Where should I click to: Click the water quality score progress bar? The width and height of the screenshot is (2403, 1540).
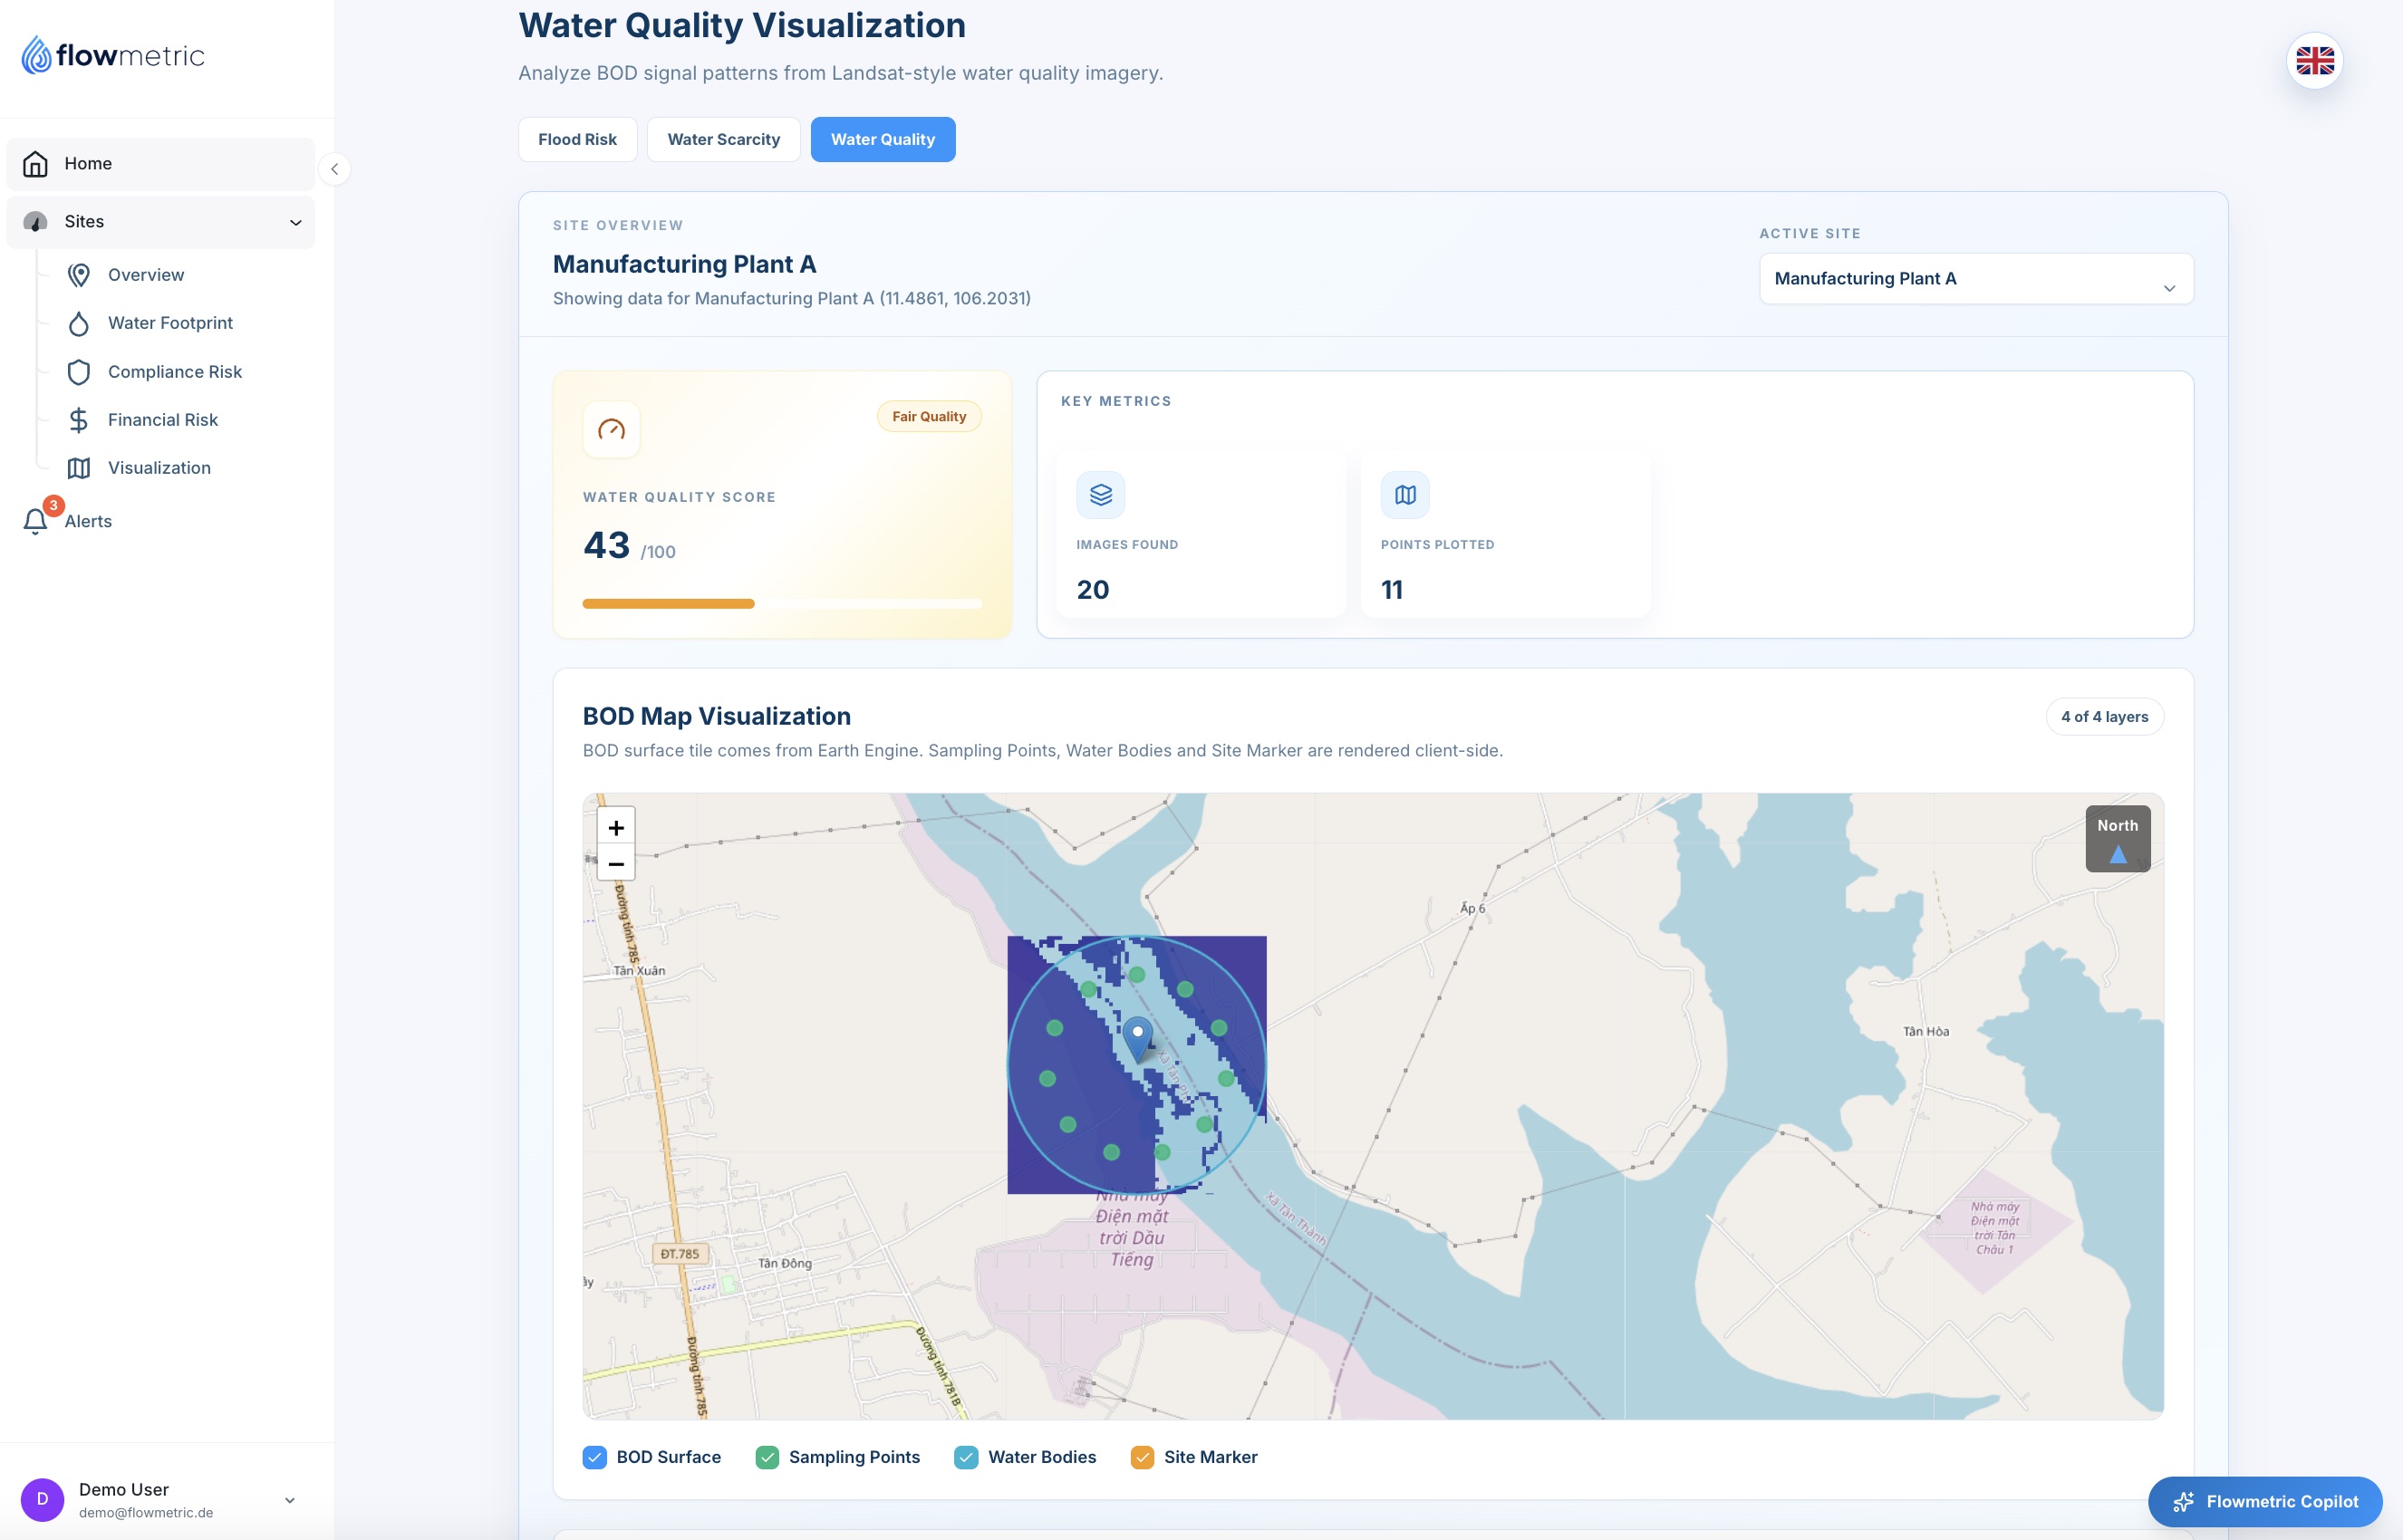[782, 604]
